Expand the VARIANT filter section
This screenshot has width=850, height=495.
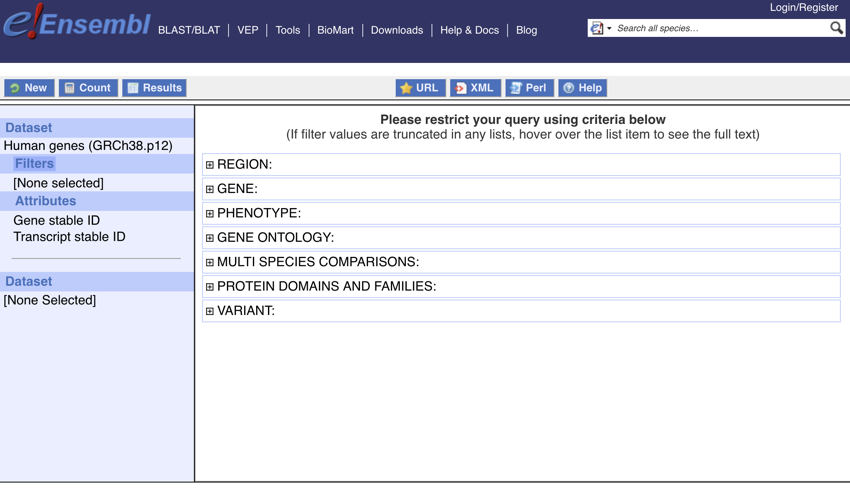point(210,311)
